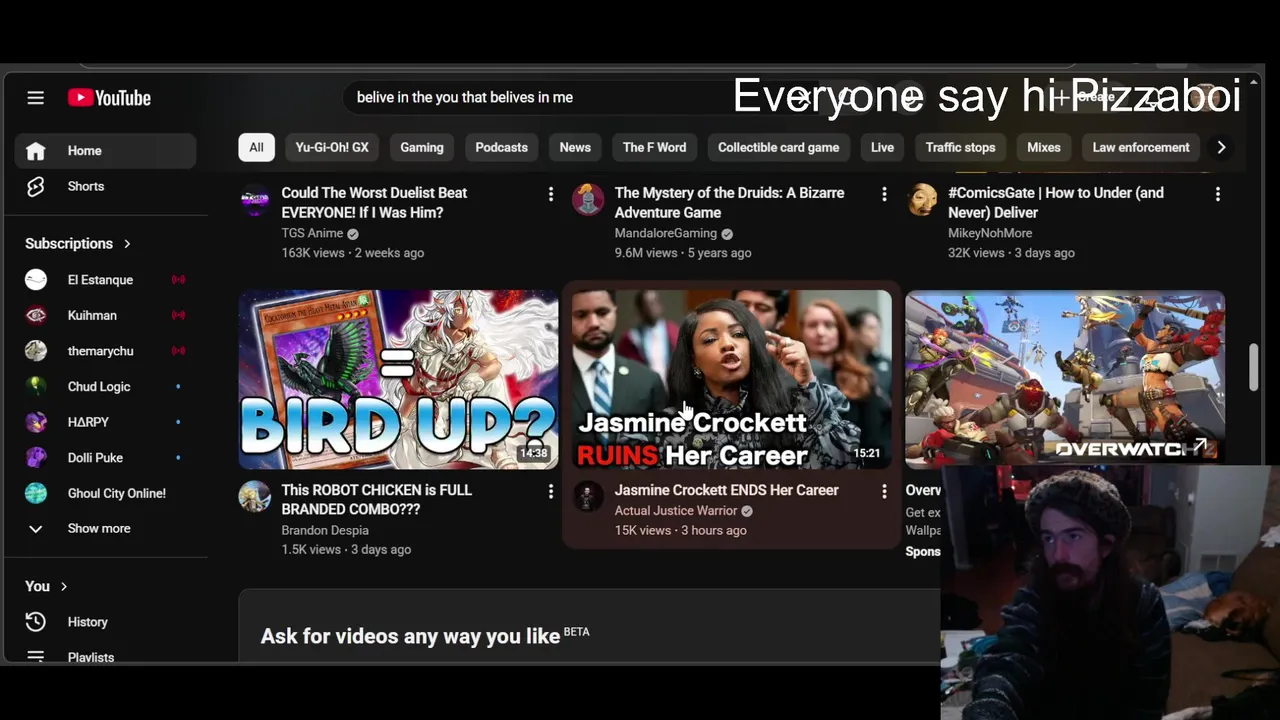The image size is (1280, 720).
Task: Click El Estanque live indicator
Action: 178,280
